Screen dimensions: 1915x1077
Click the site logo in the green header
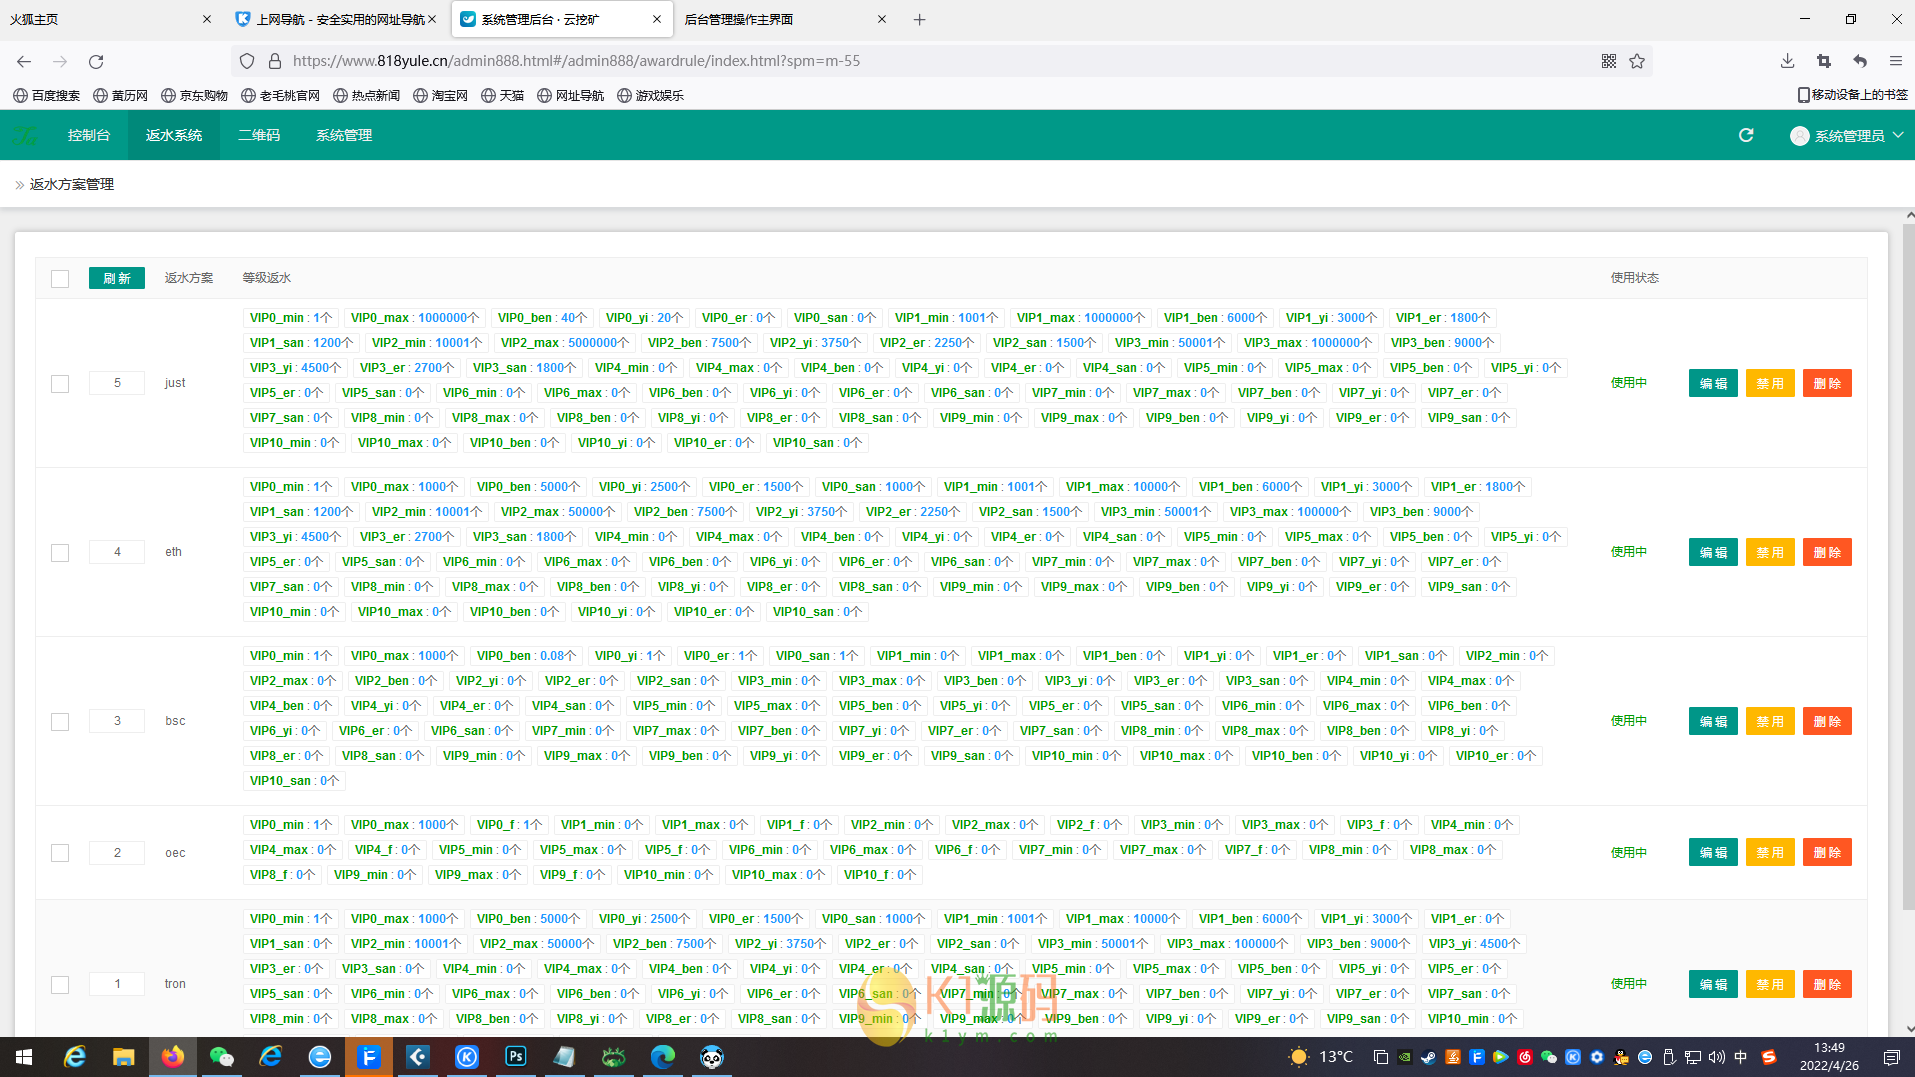pos(25,136)
